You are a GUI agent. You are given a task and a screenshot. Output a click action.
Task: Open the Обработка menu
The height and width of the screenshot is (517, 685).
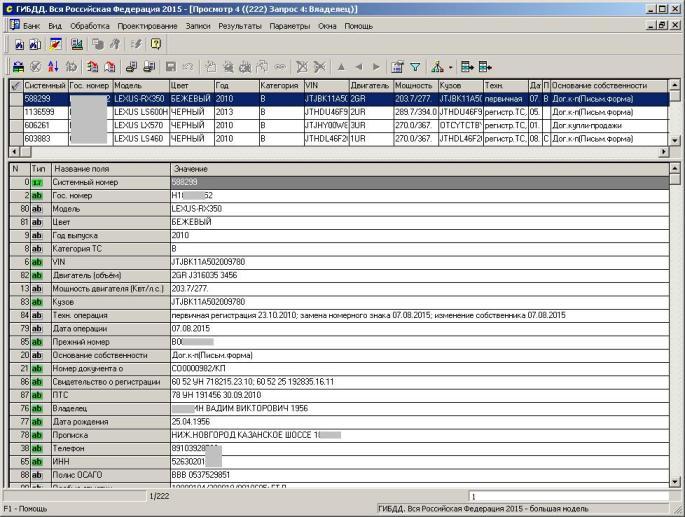[x=90, y=26]
